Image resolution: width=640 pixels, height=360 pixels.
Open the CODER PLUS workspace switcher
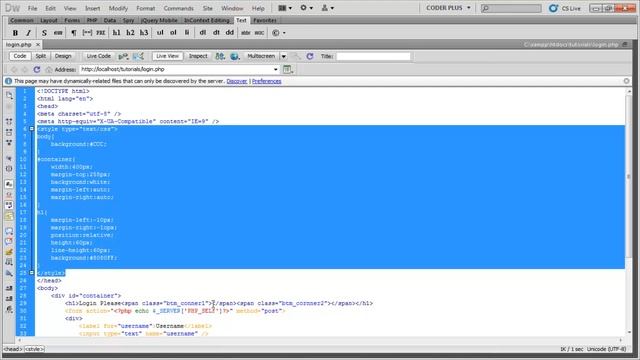(448, 8)
